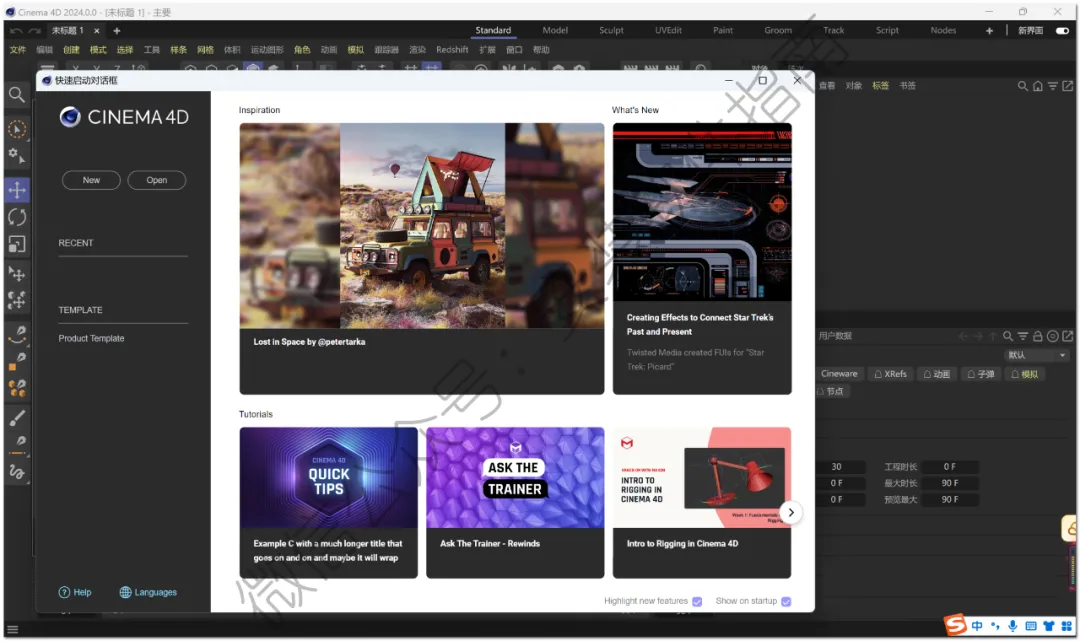Toggle 动画 project settings tab

pos(937,374)
